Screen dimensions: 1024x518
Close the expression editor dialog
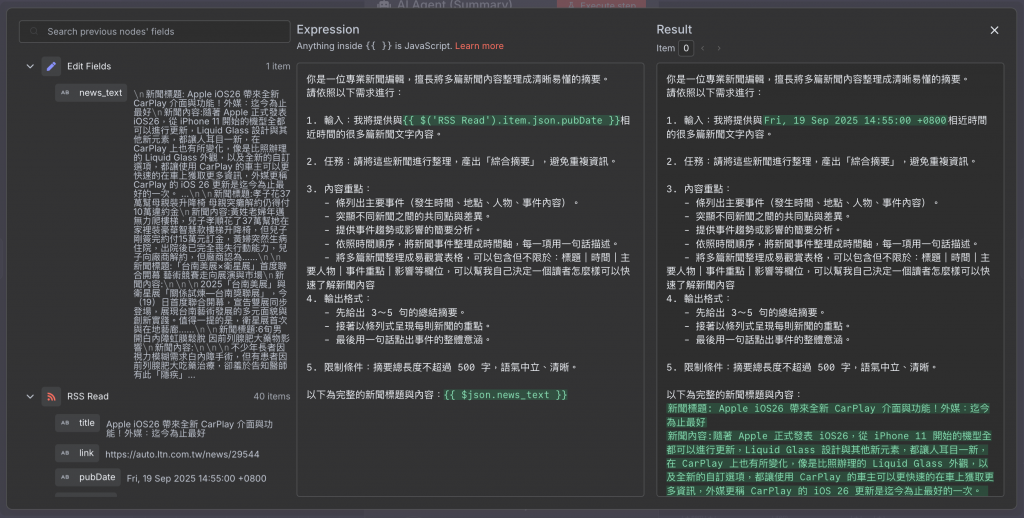click(994, 30)
